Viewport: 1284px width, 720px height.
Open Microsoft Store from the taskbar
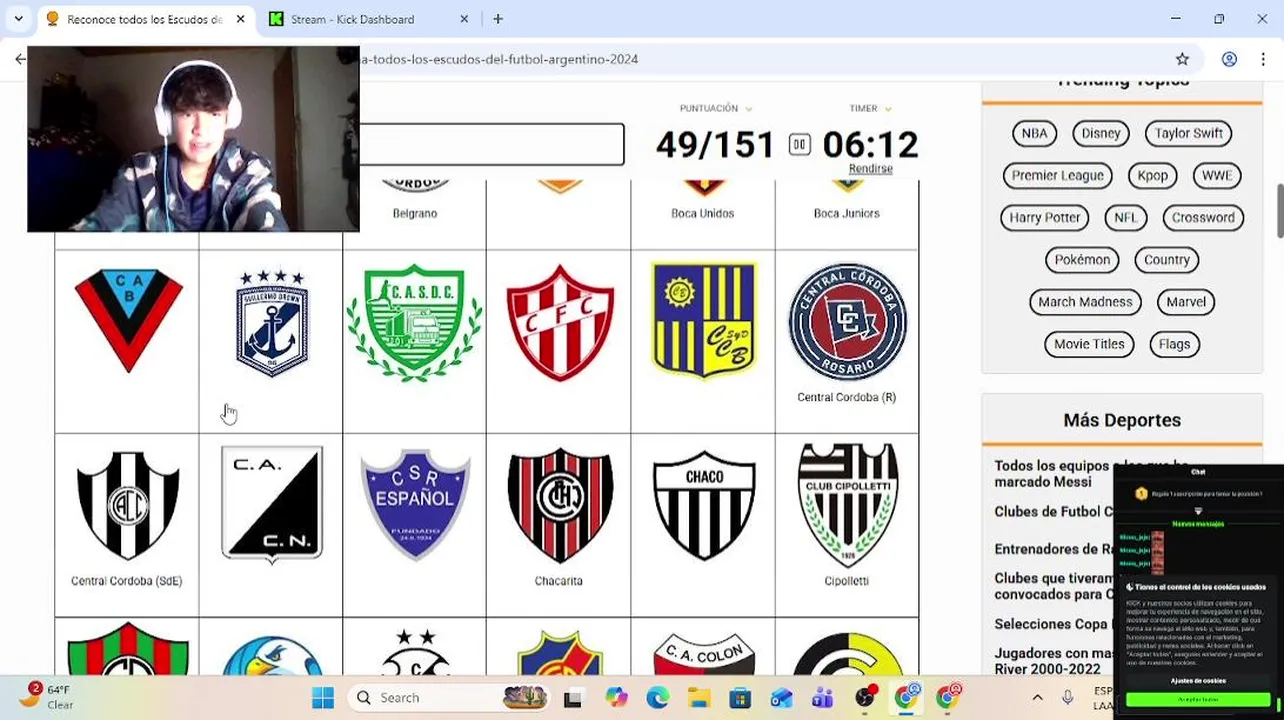(740, 697)
